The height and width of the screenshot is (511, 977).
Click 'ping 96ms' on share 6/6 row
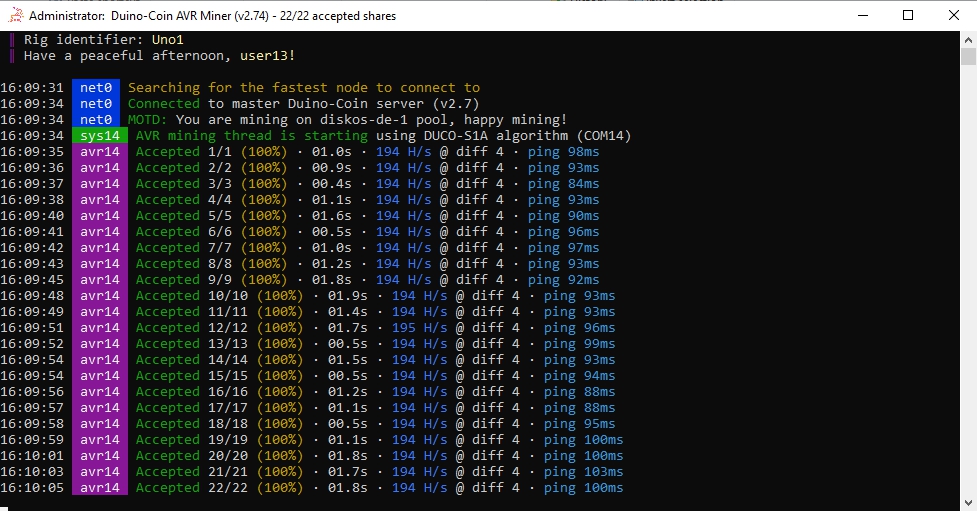(563, 232)
